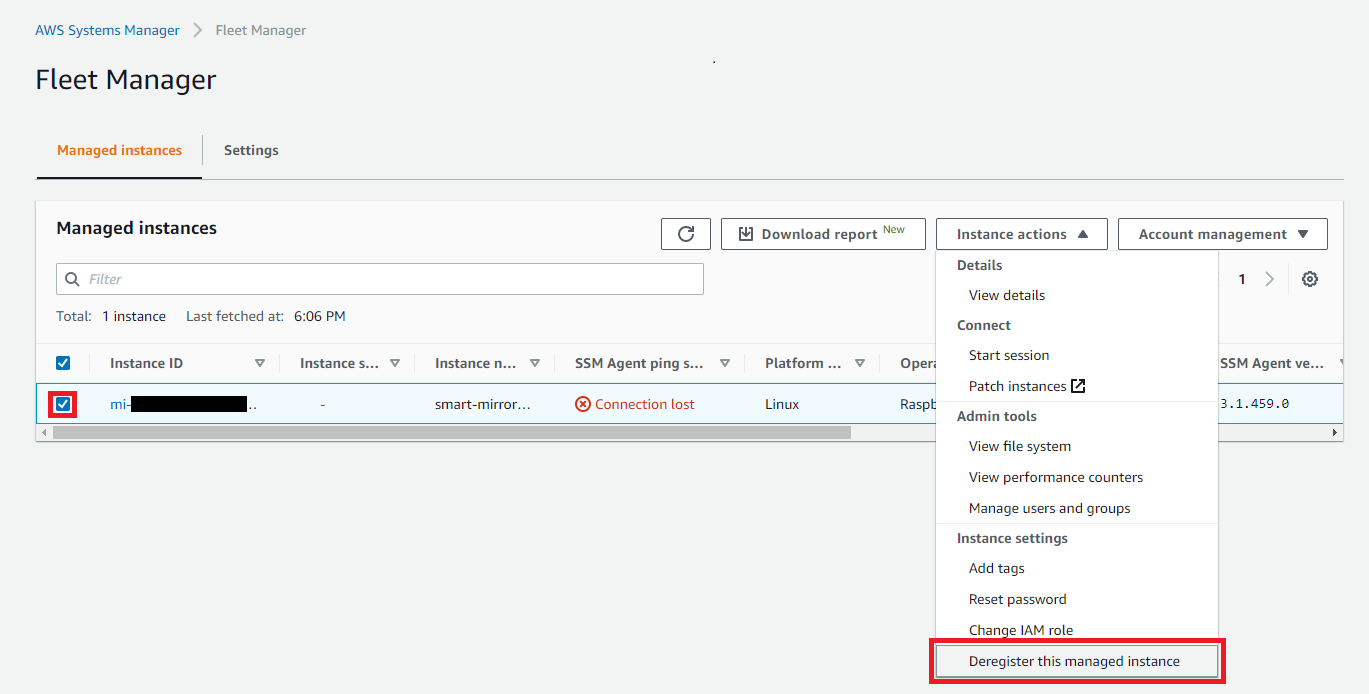Click the Download report button
The image size is (1369, 694).
click(x=822, y=234)
